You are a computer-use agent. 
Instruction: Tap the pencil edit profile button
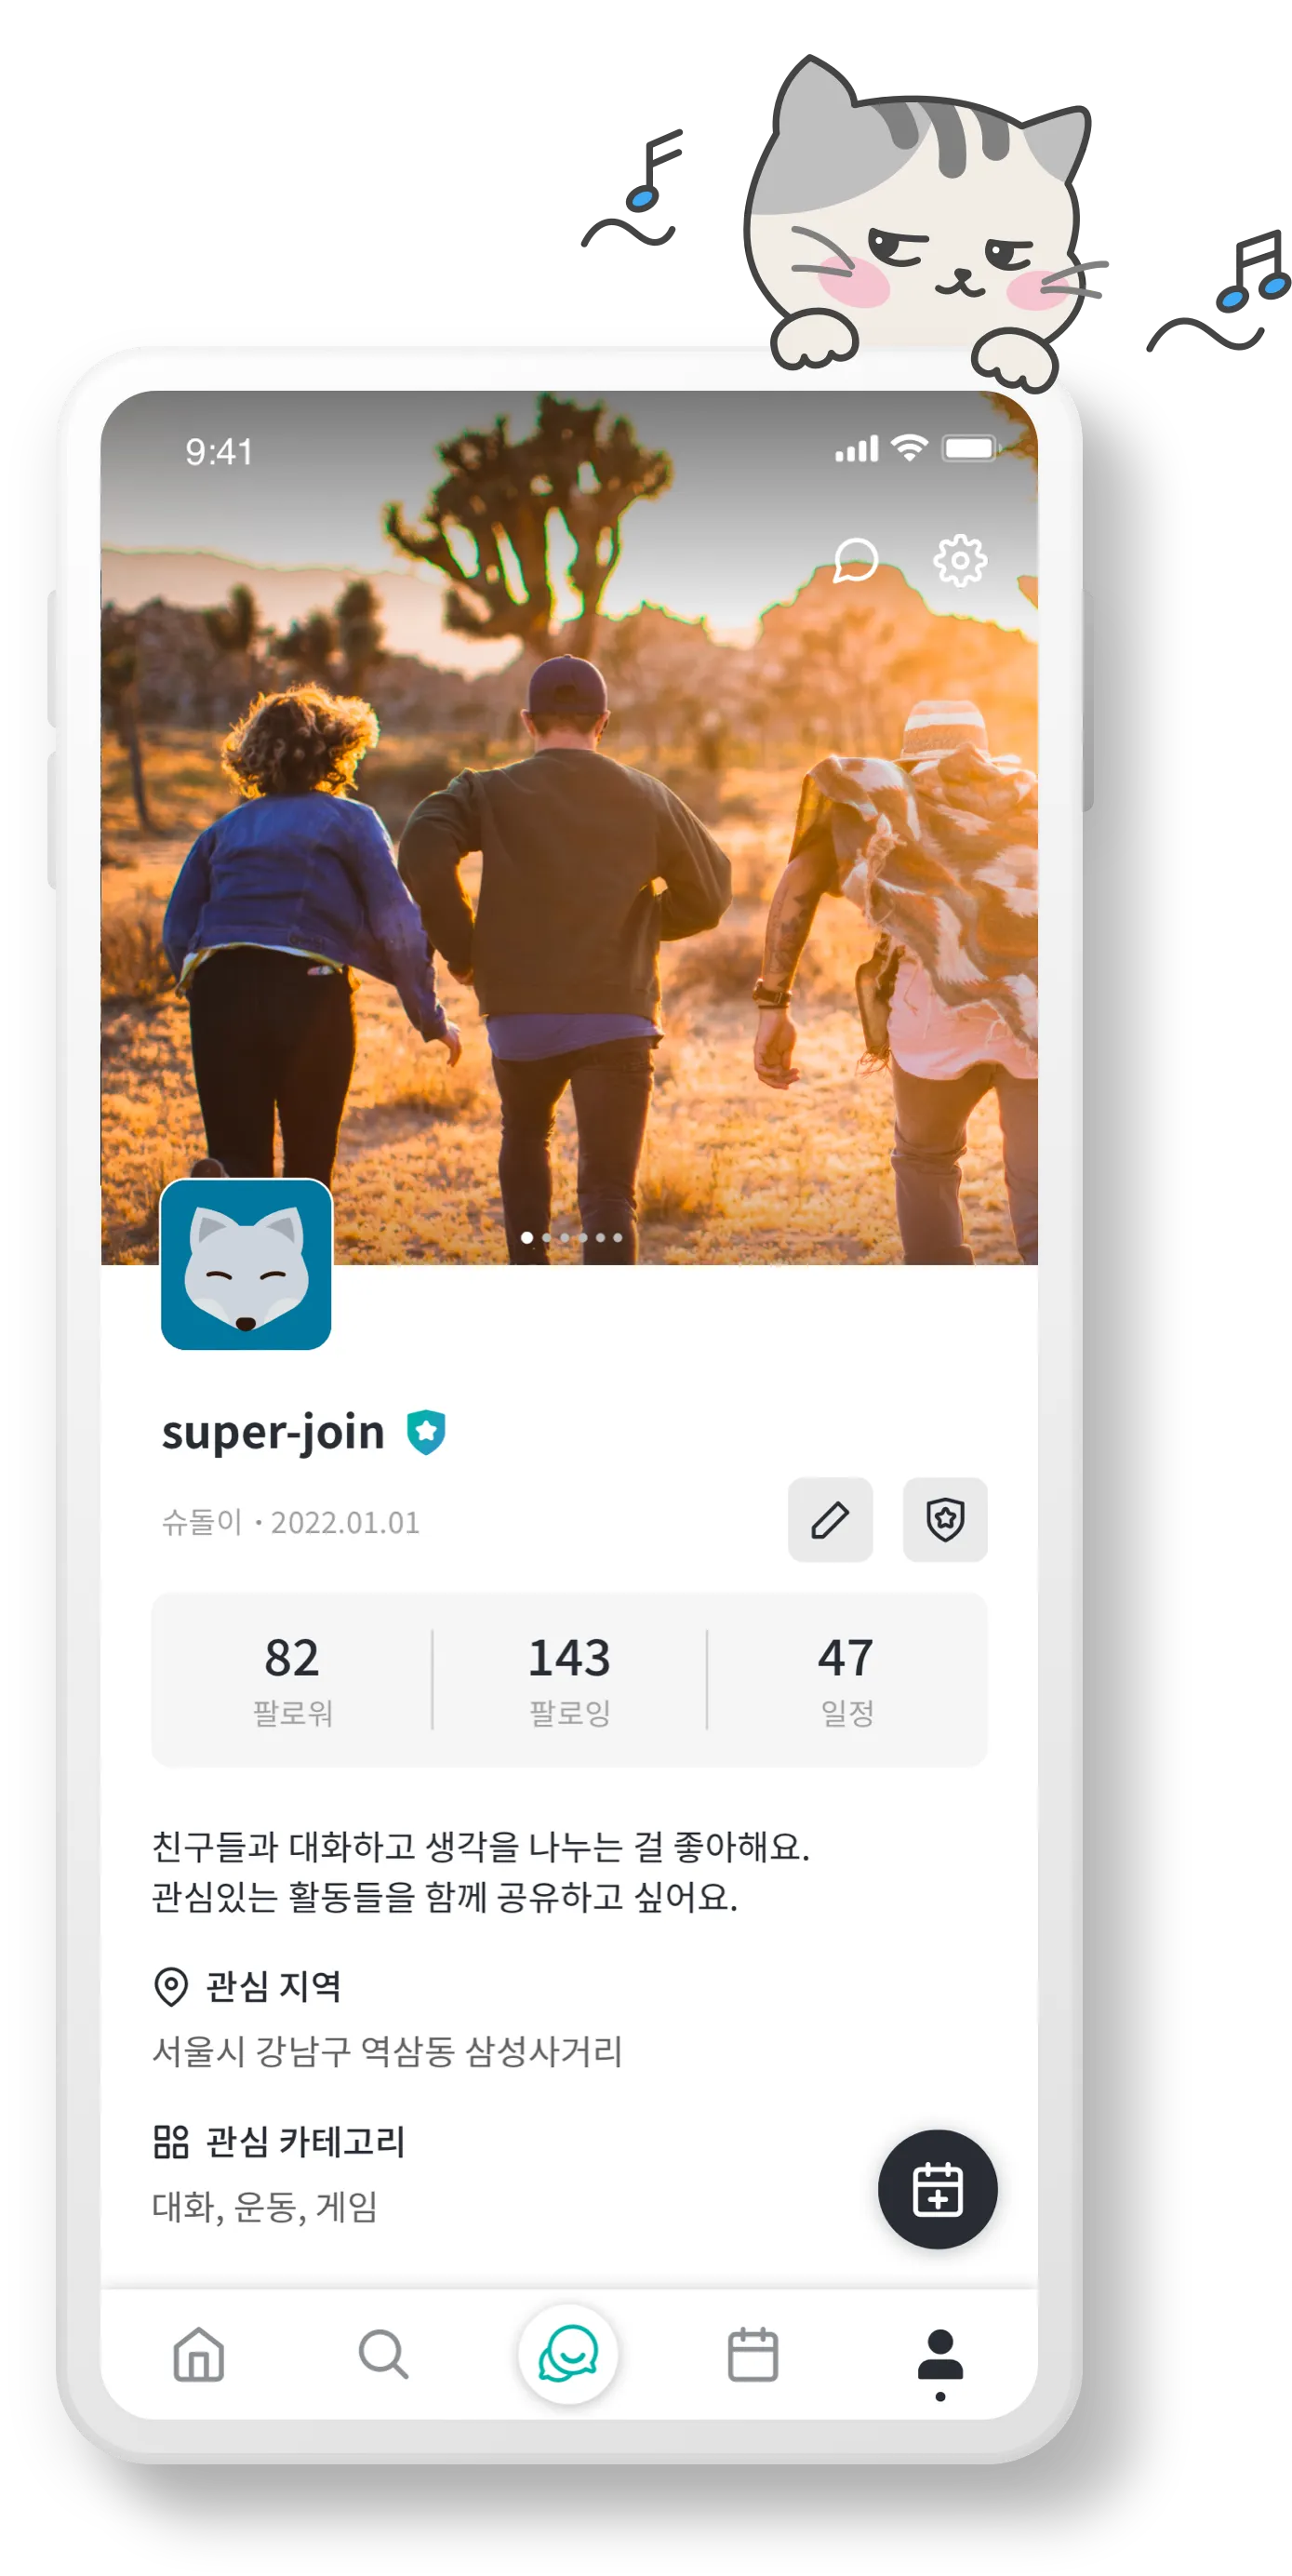829,1519
